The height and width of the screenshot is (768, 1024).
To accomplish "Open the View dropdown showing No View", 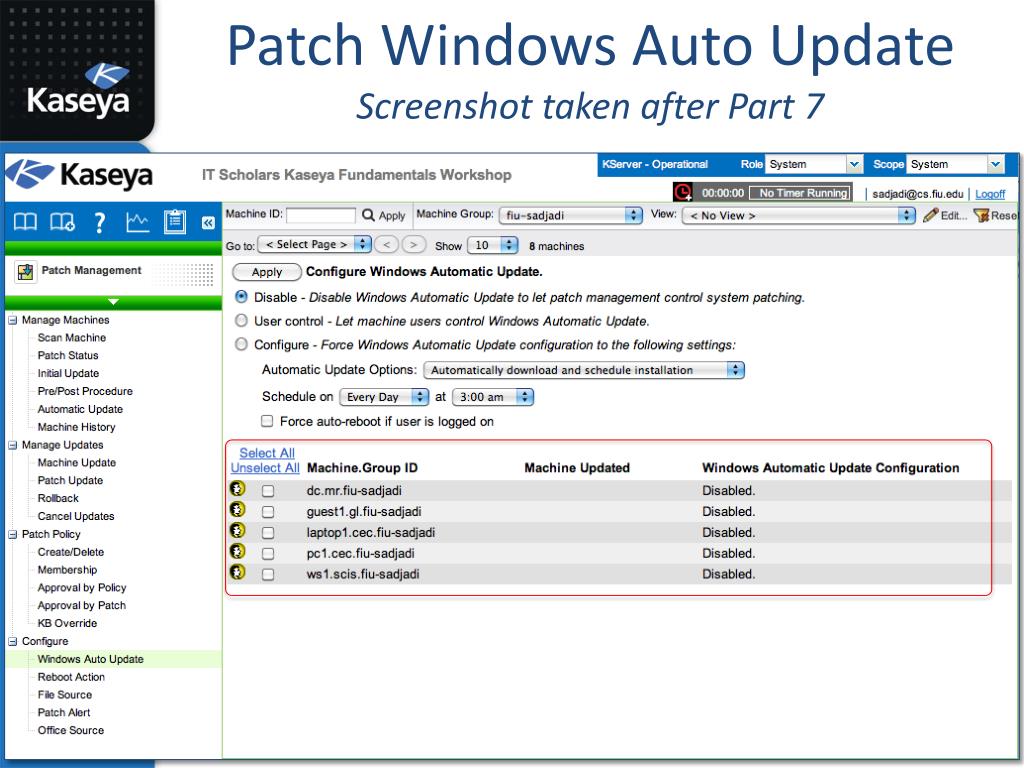I will click(x=799, y=215).
